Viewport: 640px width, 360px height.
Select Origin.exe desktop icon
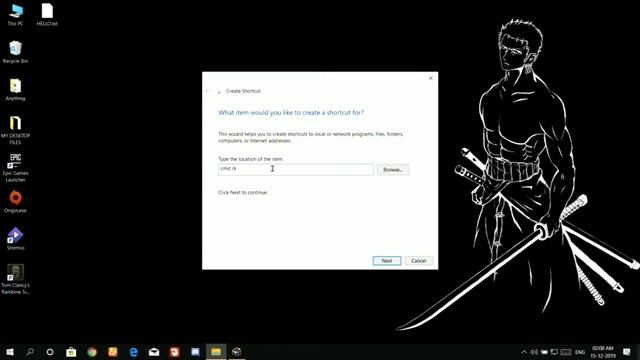point(15,202)
